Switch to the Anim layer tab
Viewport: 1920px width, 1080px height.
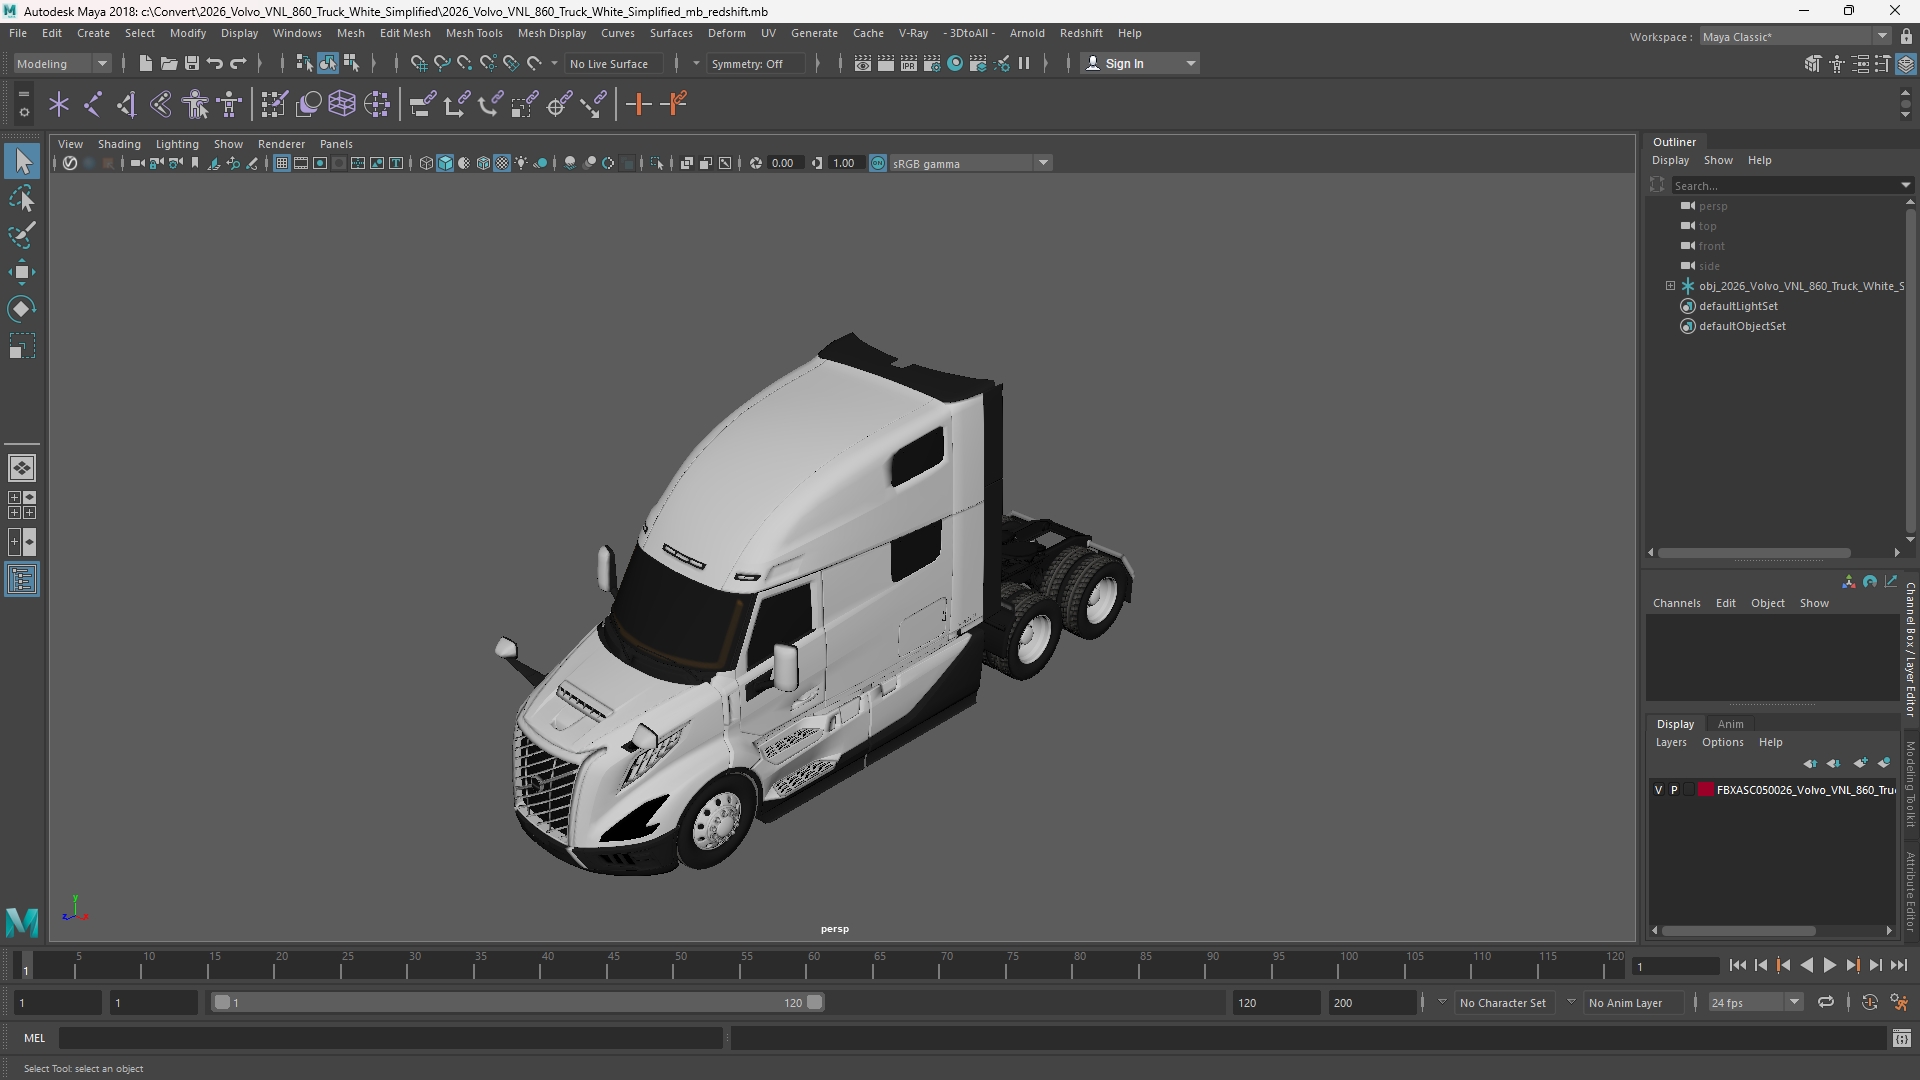(1730, 724)
